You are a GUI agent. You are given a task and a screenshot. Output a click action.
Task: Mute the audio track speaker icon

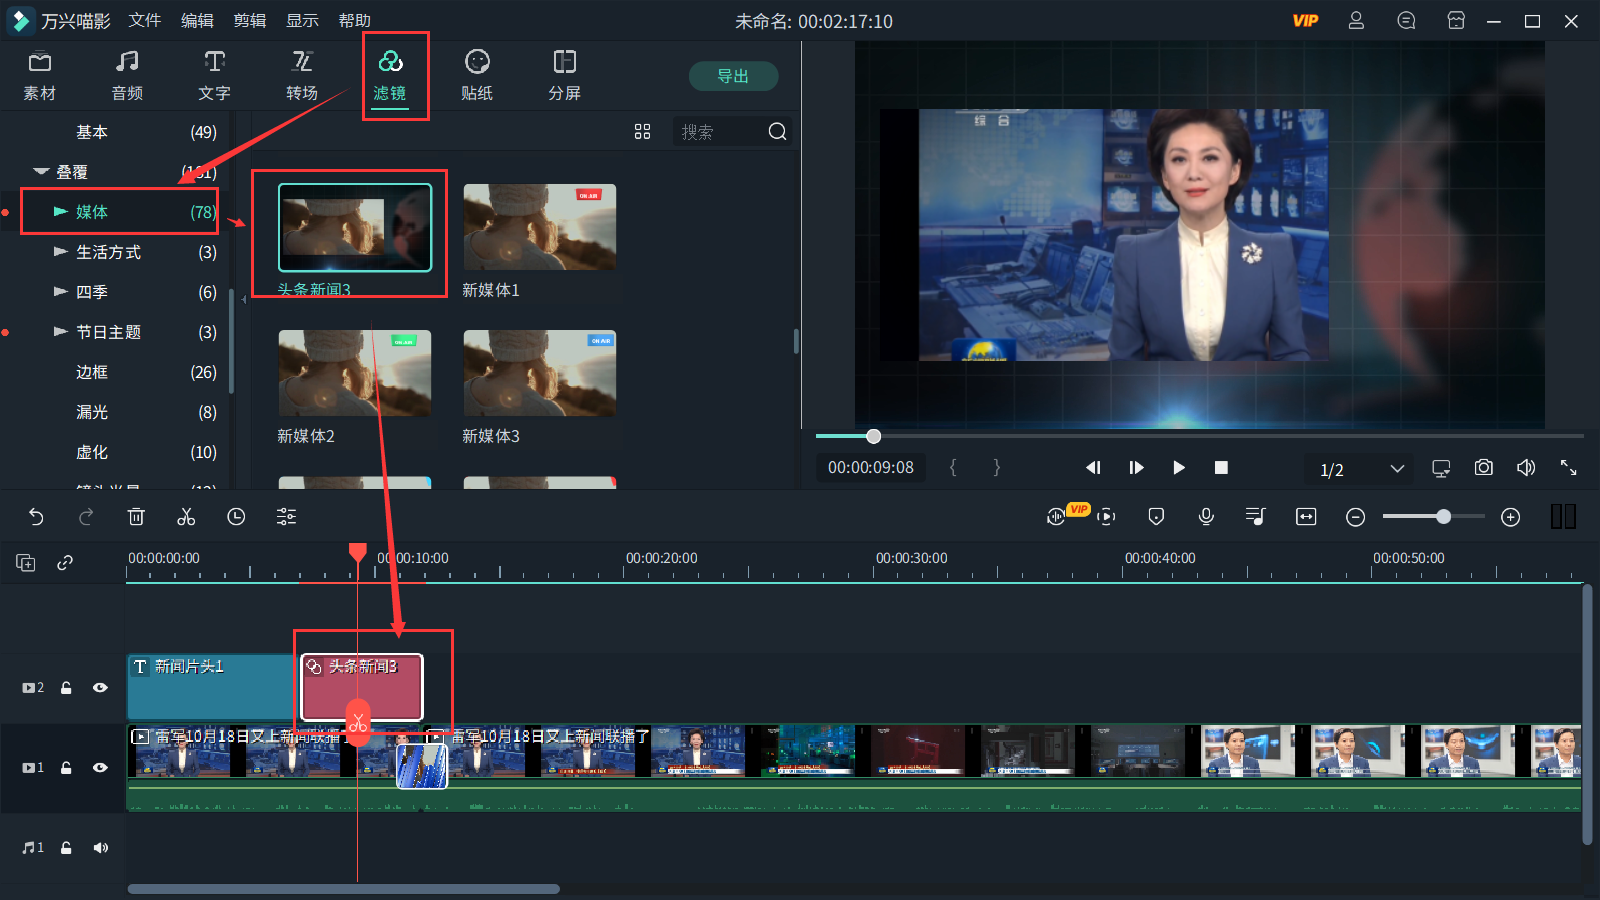pyautogui.click(x=100, y=847)
